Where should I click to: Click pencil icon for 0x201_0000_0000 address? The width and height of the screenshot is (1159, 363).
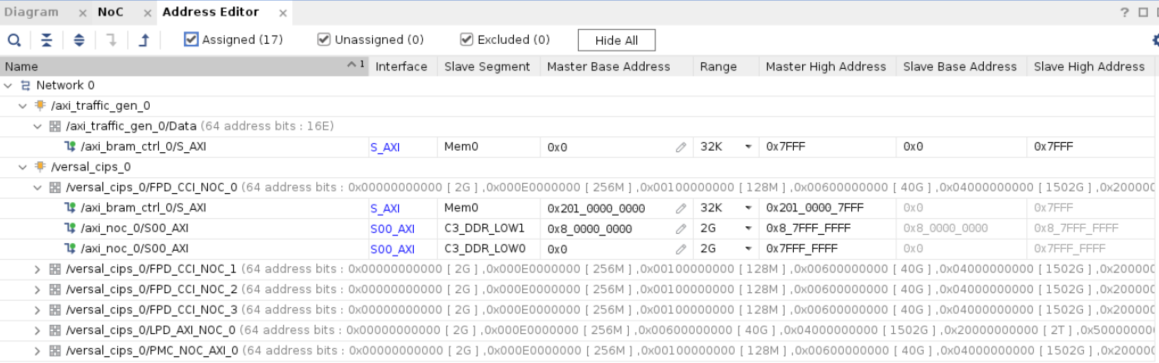click(681, 208)
